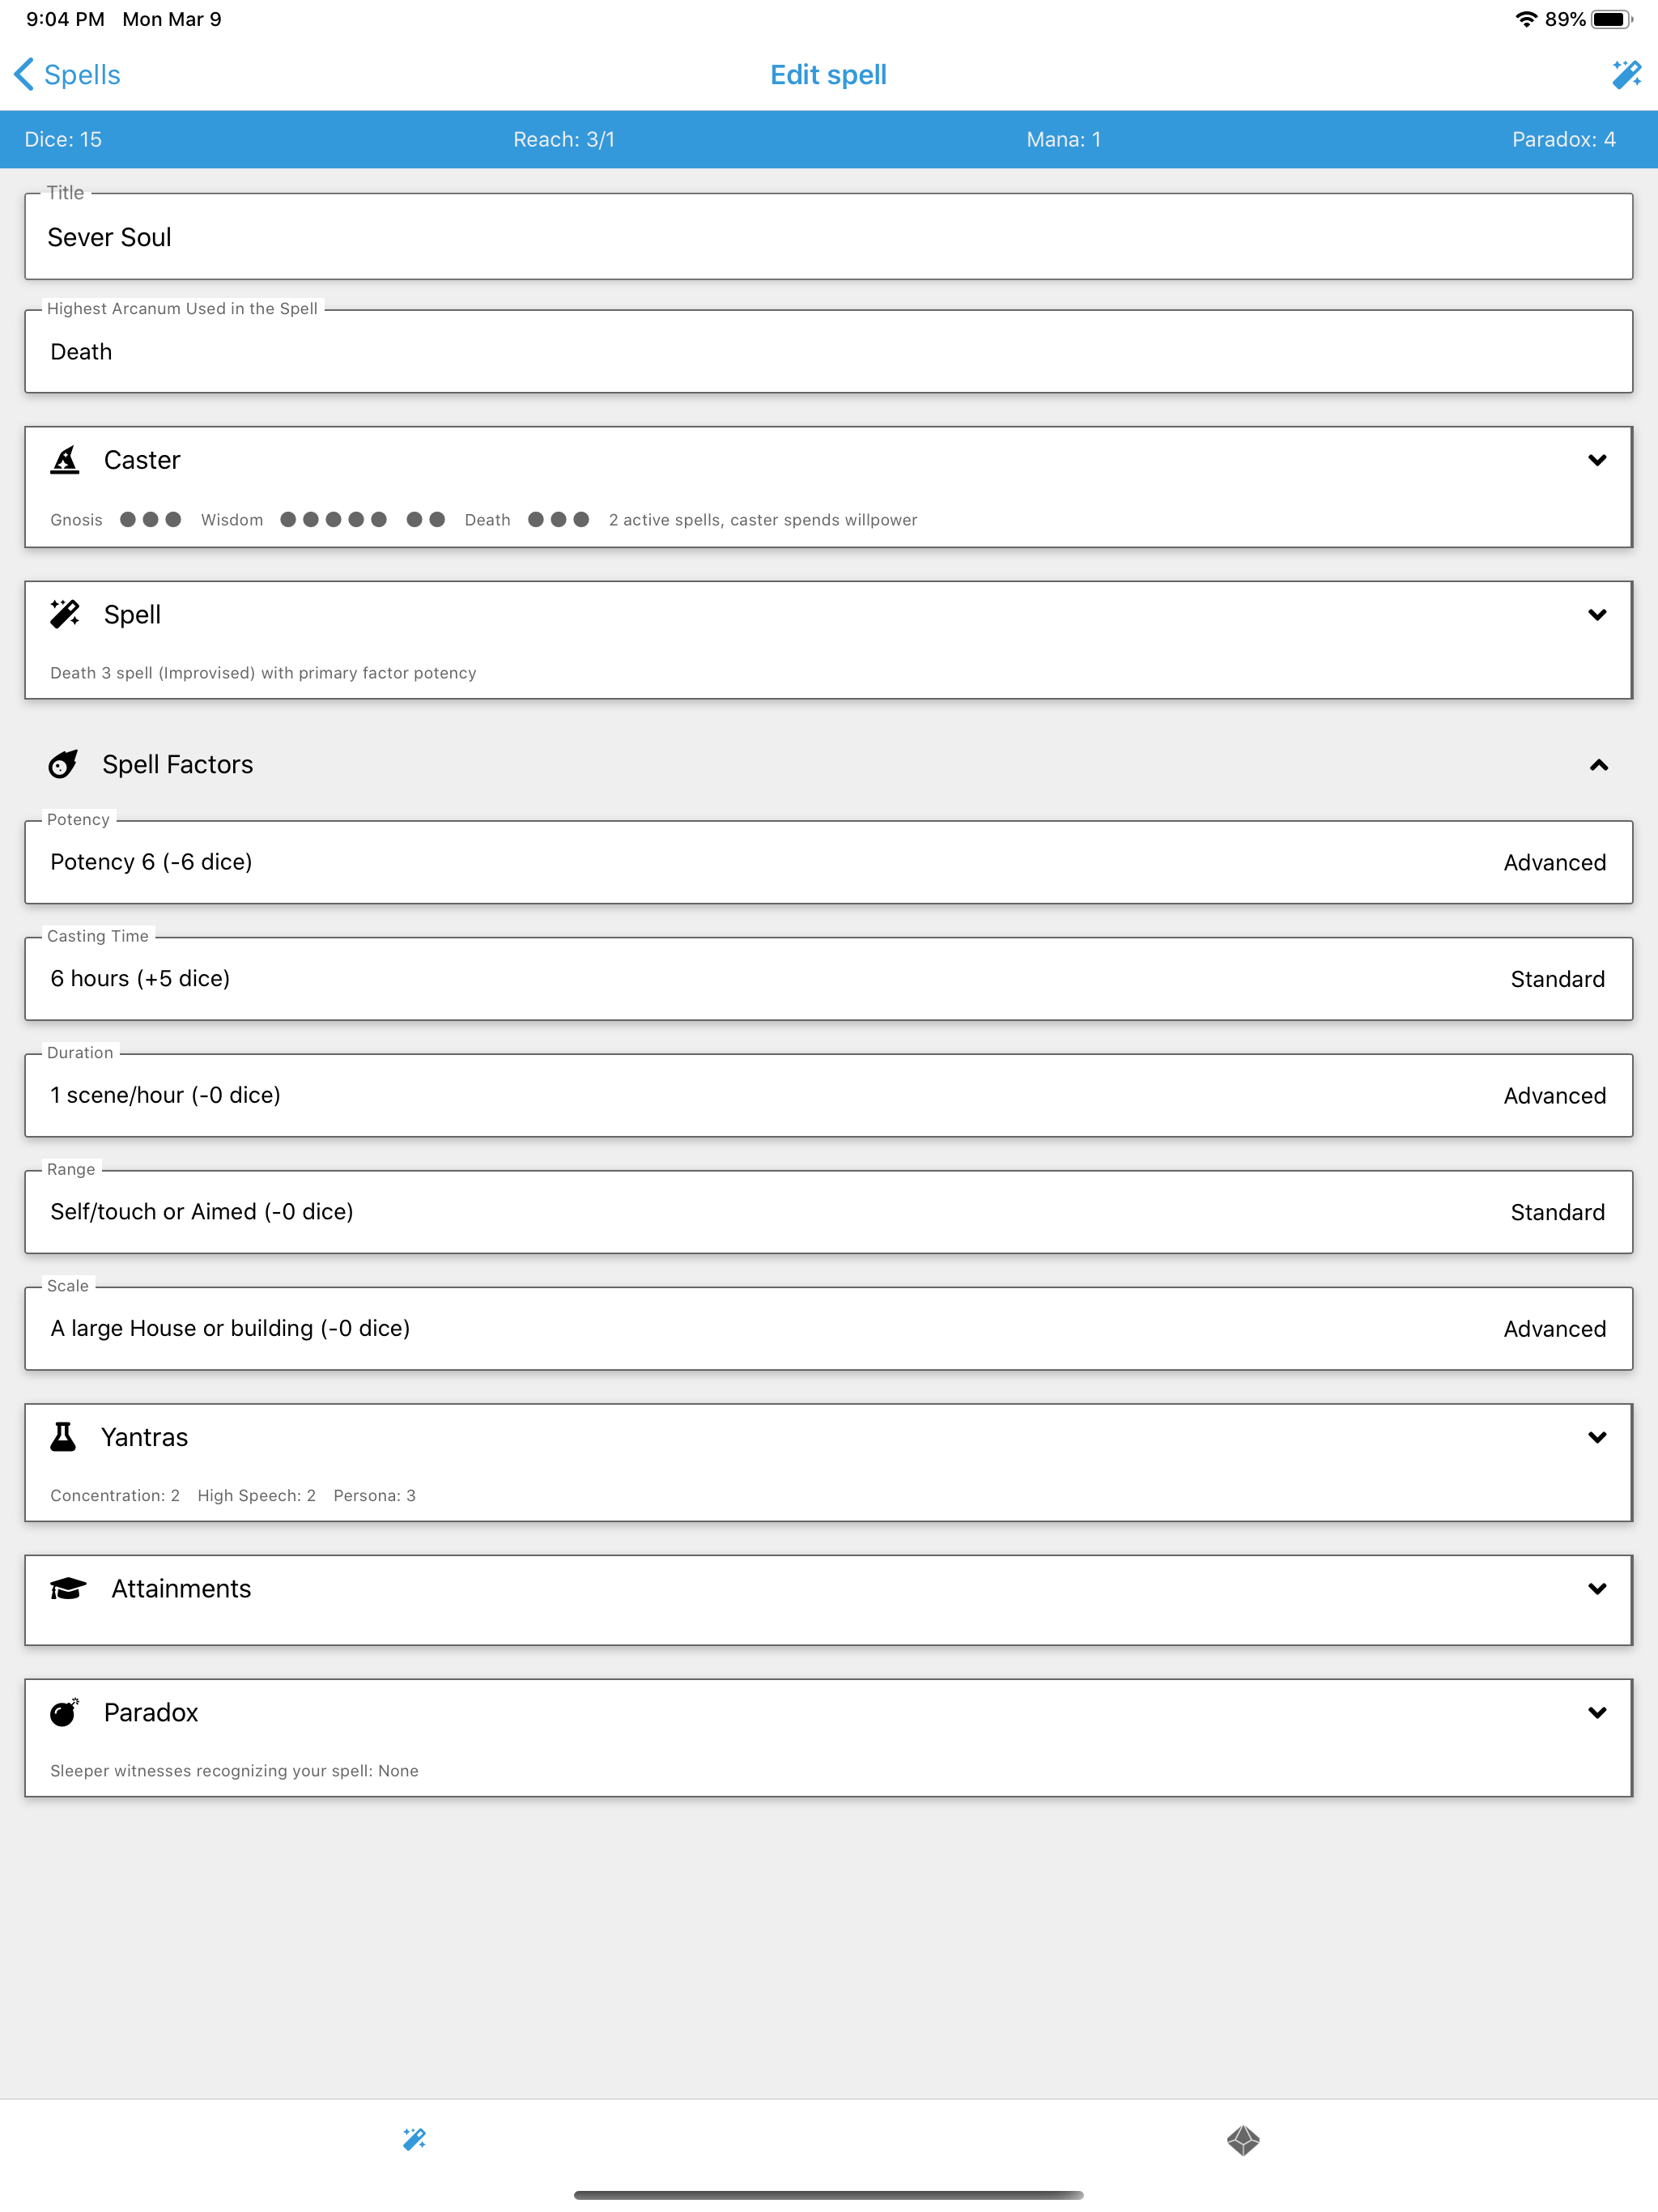1658x2212 pixels.
Task: Edit the Sever Soul title field
Action: [x=829, y=236]
